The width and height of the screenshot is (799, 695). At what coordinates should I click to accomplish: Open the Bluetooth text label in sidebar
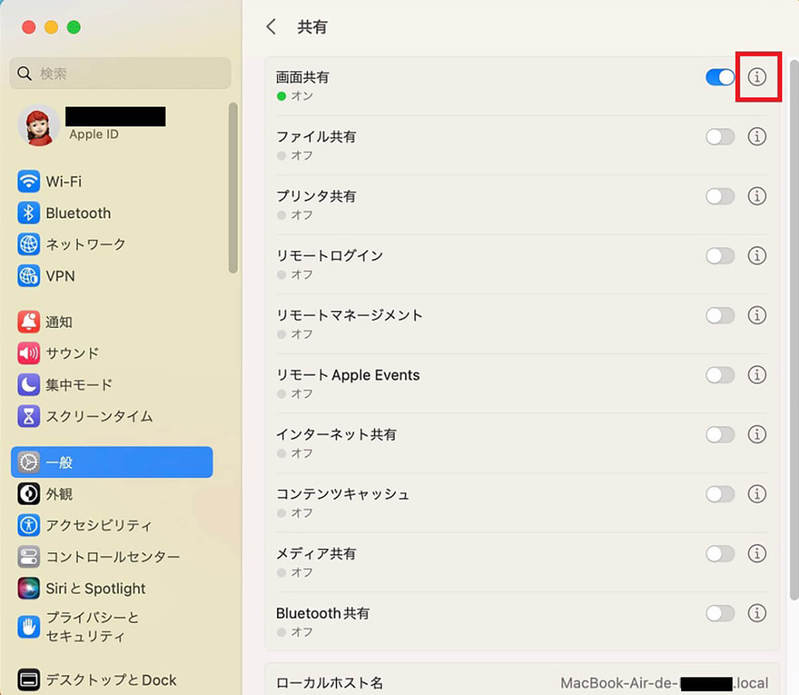coord(78,213)
